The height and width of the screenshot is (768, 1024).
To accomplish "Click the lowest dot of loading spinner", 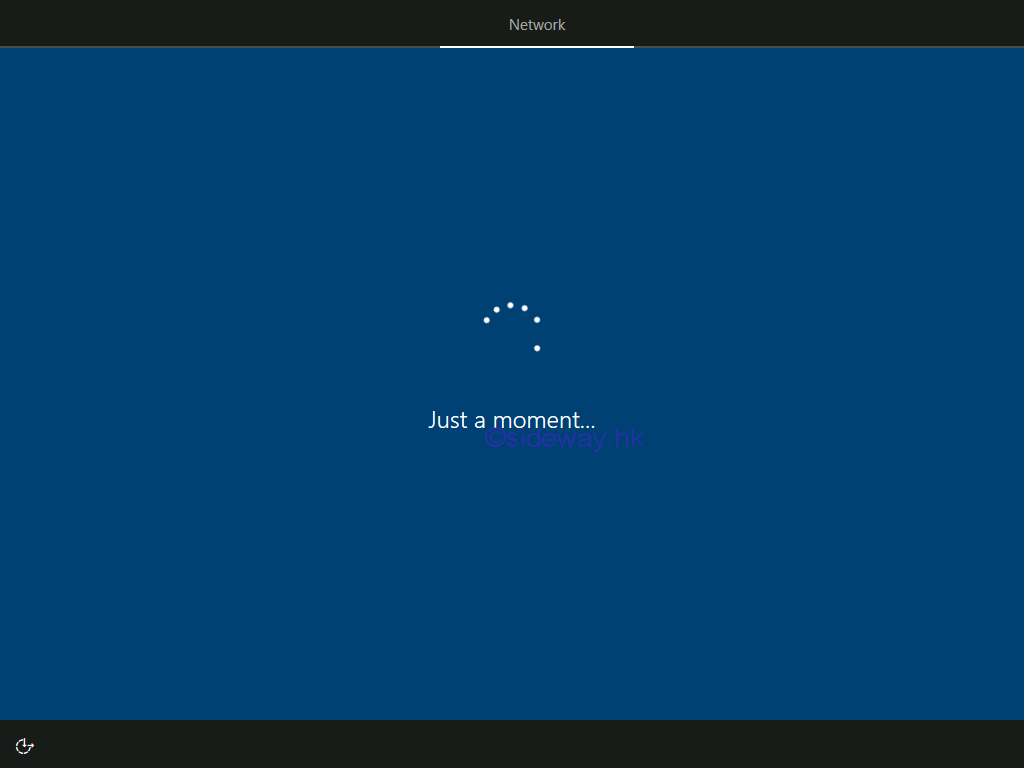I will 537,348.
